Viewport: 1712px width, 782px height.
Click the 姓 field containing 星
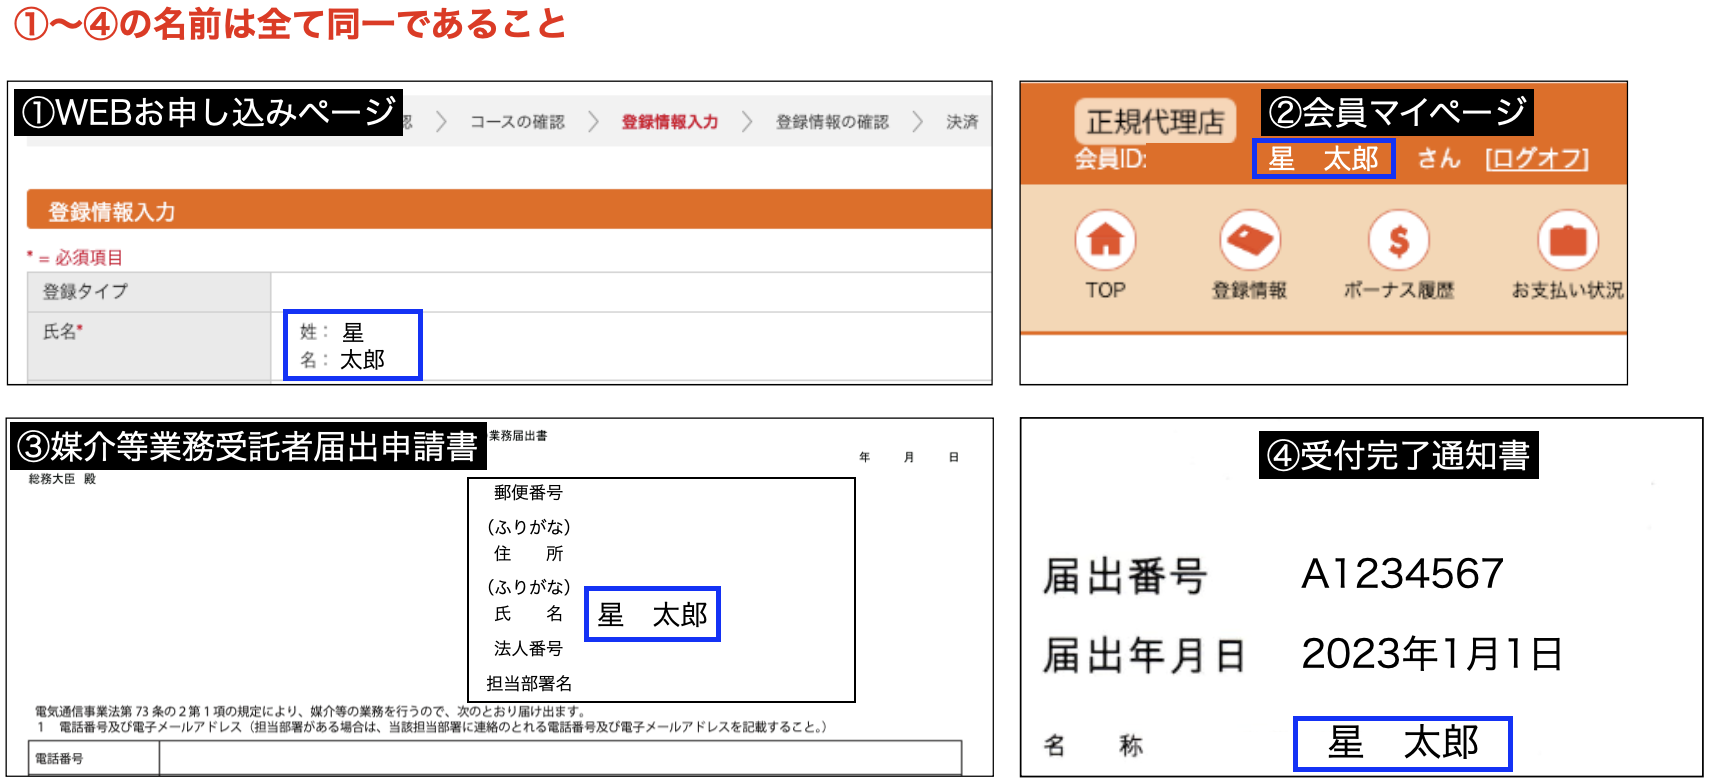(x=353, y=332)
